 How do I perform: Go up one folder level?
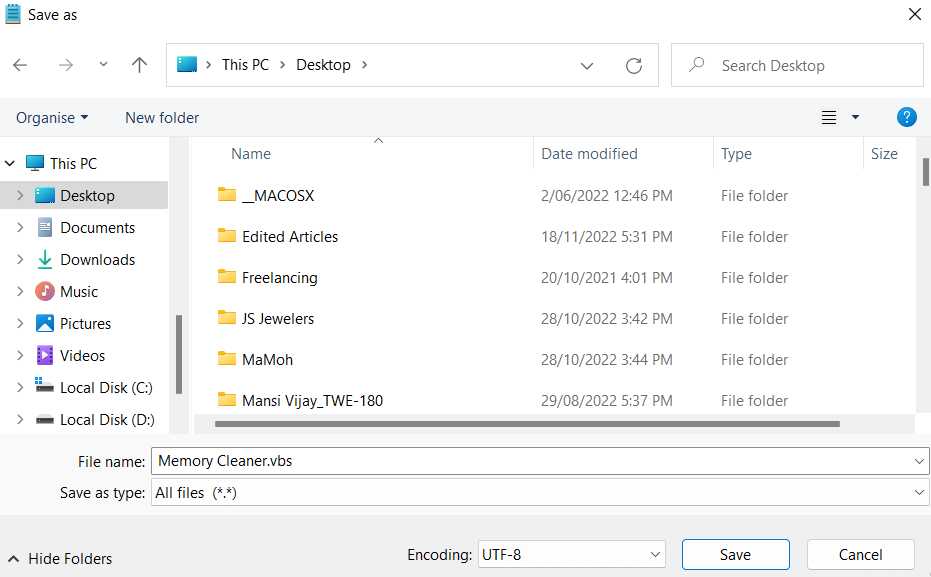pos(140,65)
